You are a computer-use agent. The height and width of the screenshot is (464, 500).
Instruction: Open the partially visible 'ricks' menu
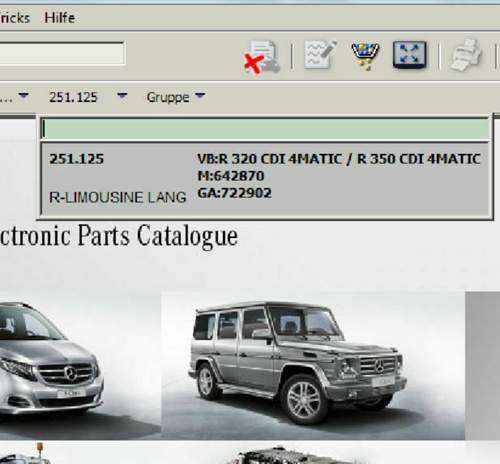coord(15,18)
